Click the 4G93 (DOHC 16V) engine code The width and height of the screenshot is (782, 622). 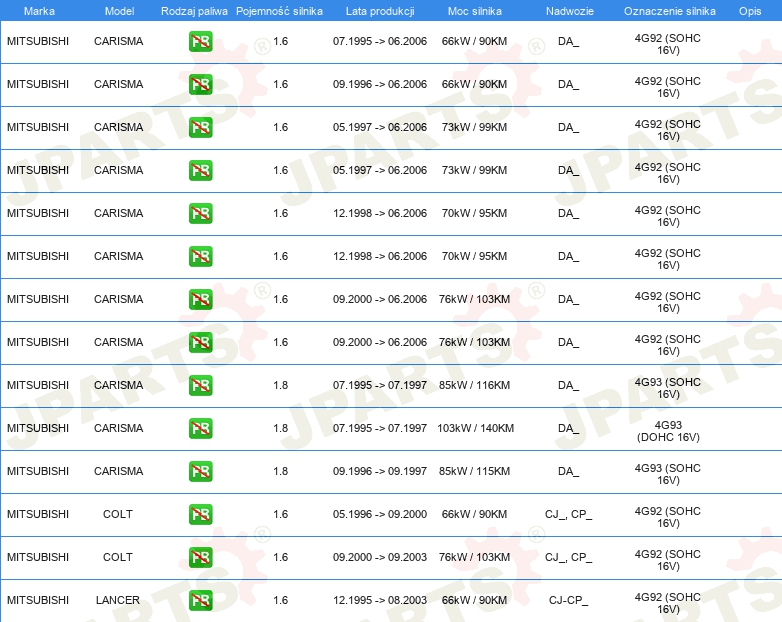[x=668, y=431]
